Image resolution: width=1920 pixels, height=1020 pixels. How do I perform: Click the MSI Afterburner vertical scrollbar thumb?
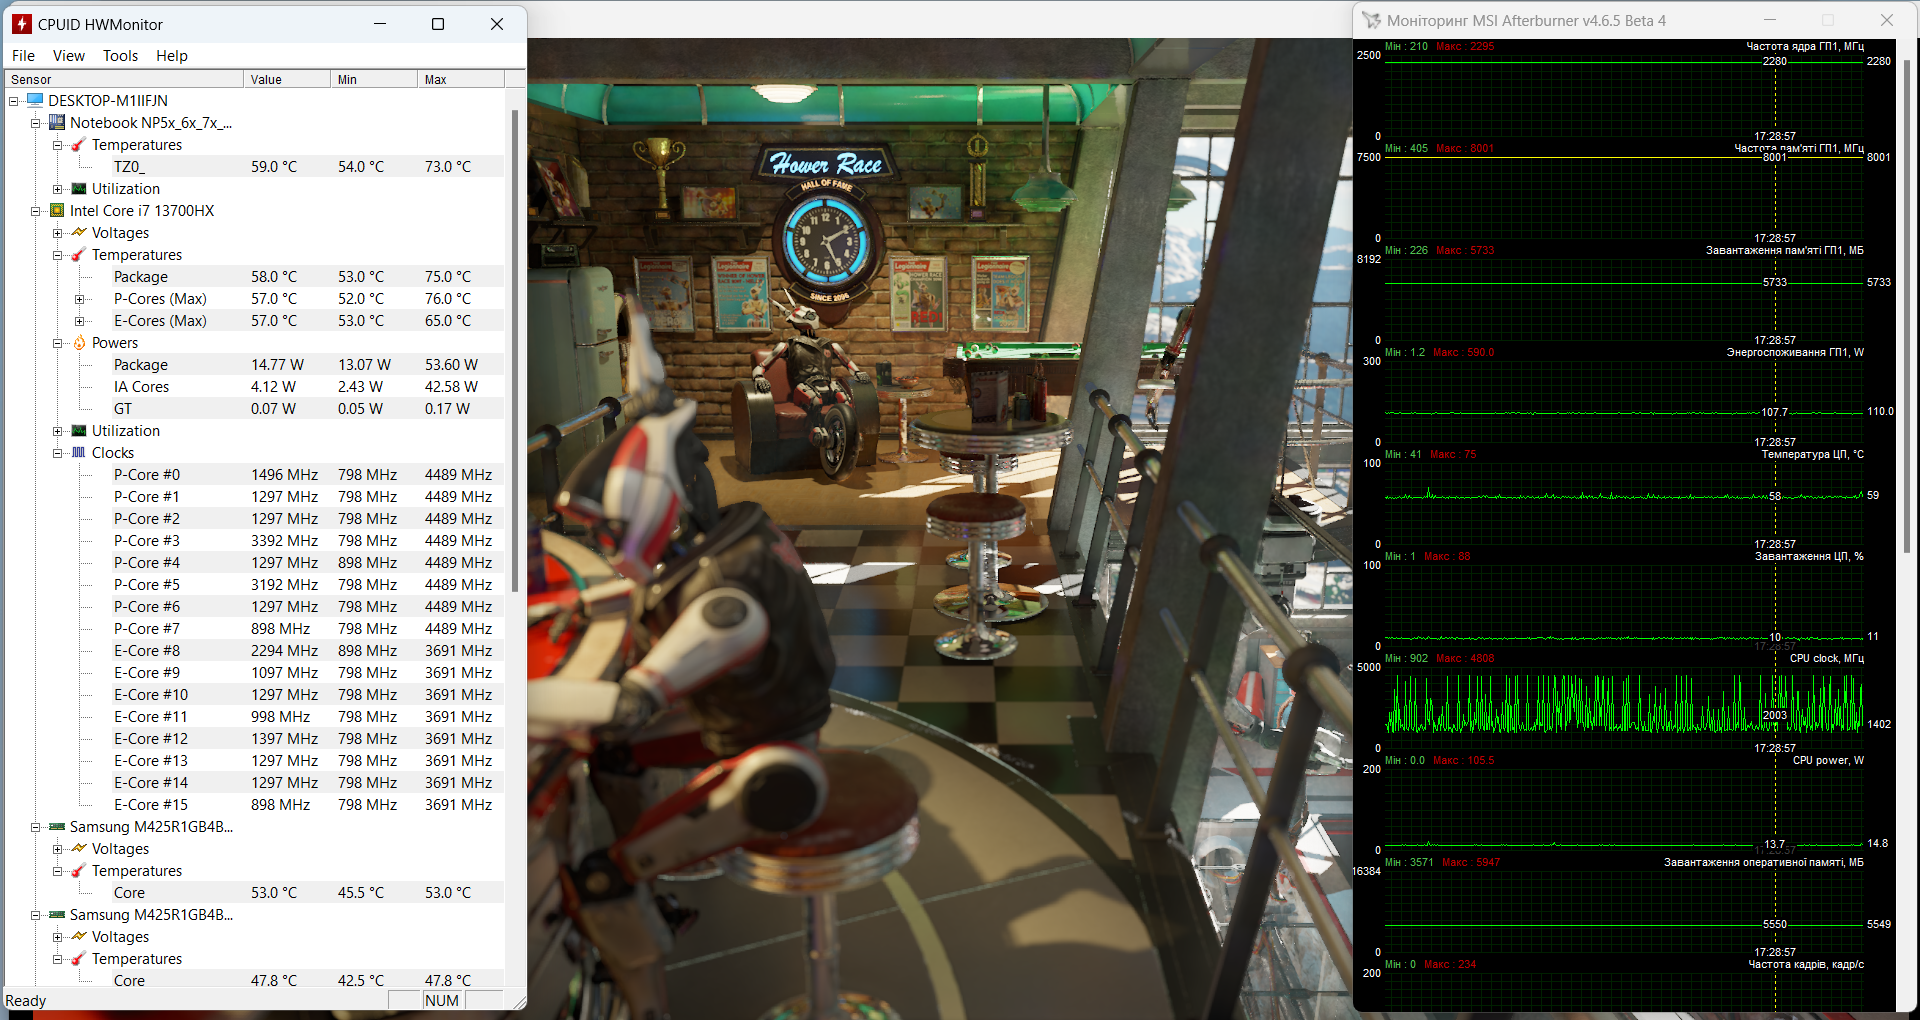point(1906,305)
